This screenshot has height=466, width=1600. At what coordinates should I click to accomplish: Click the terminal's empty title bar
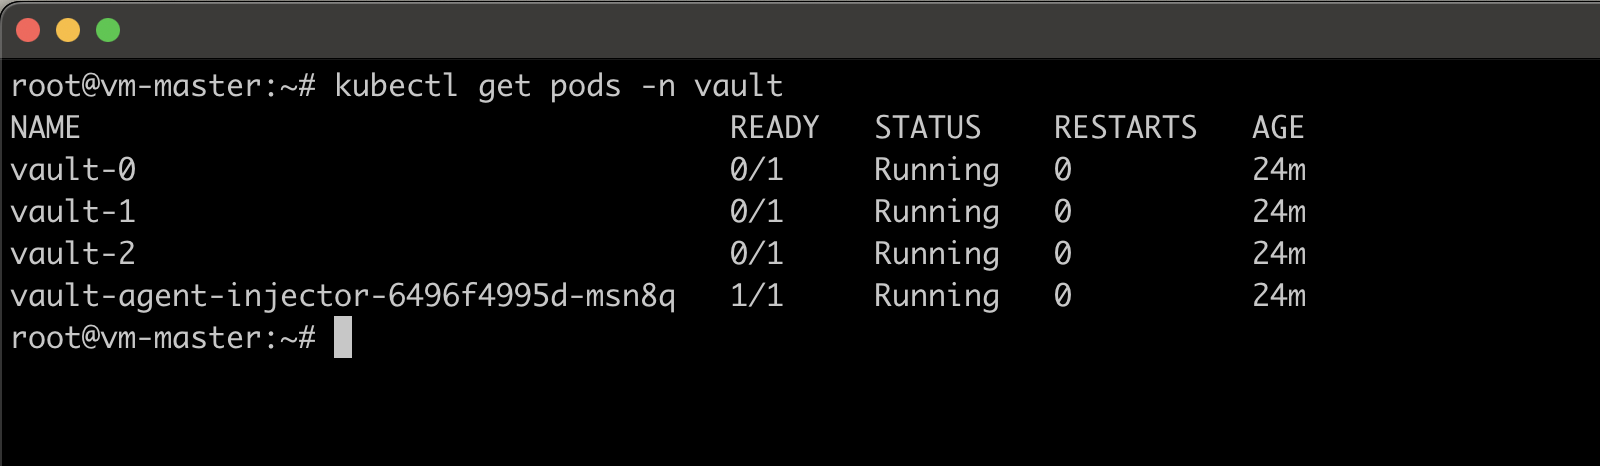pos(800,31)
